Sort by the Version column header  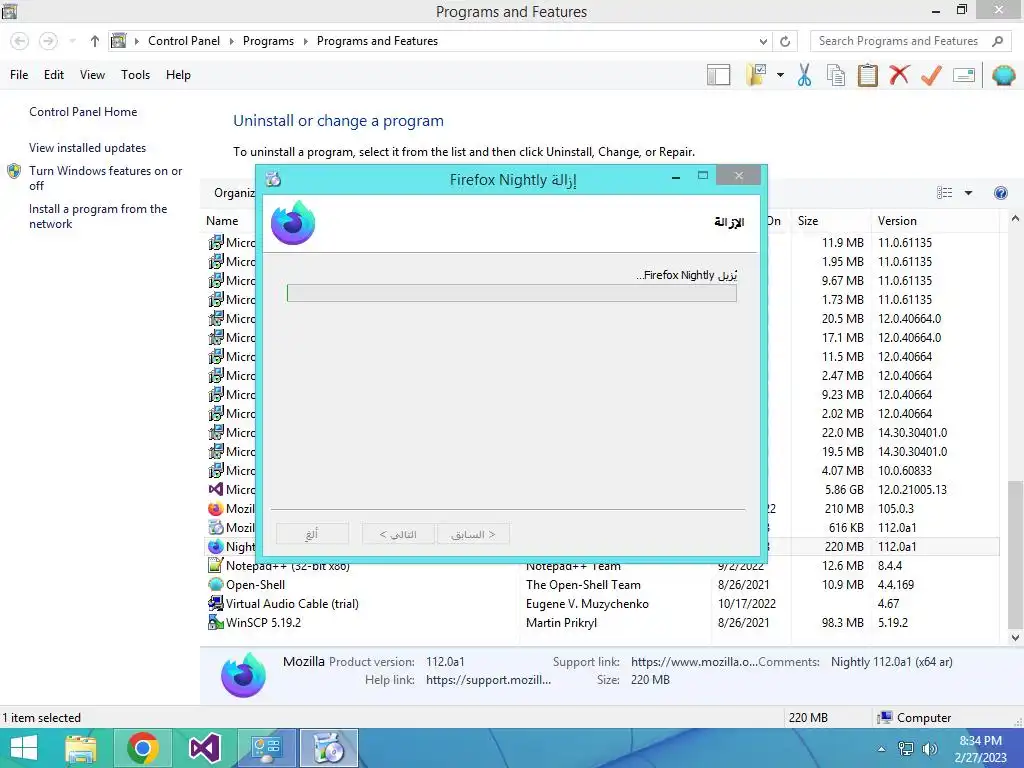935,221
